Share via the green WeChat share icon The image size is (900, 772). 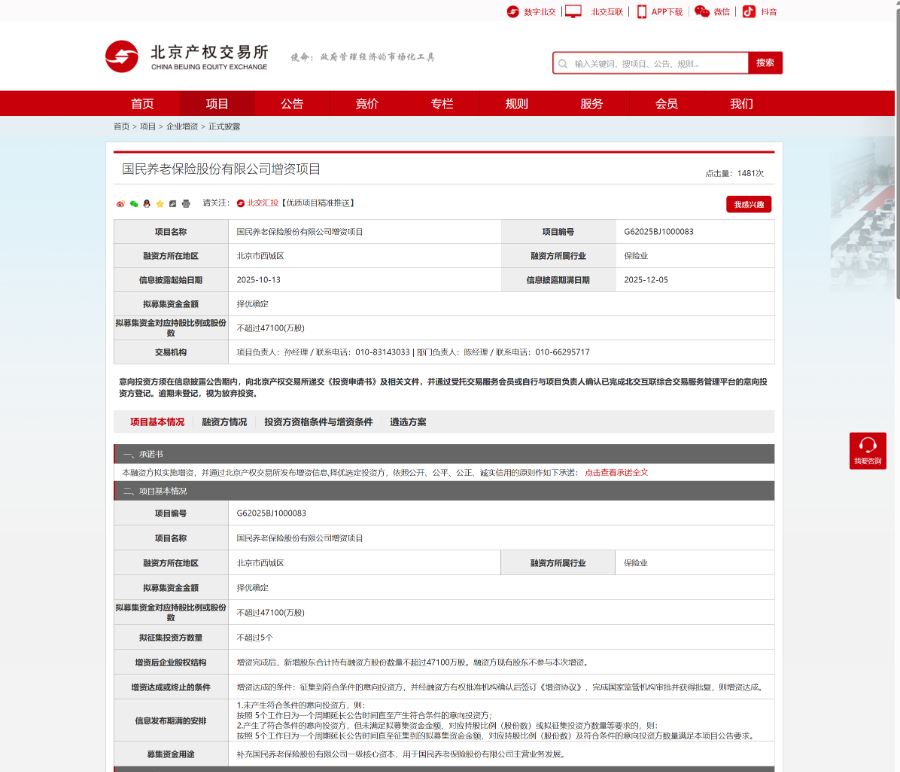133,204
